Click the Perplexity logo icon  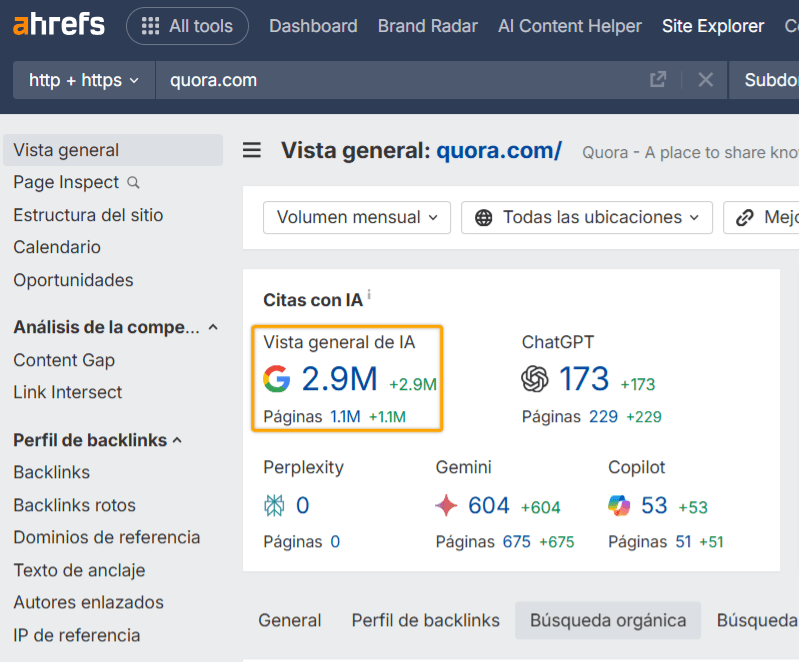click(274, 506)
